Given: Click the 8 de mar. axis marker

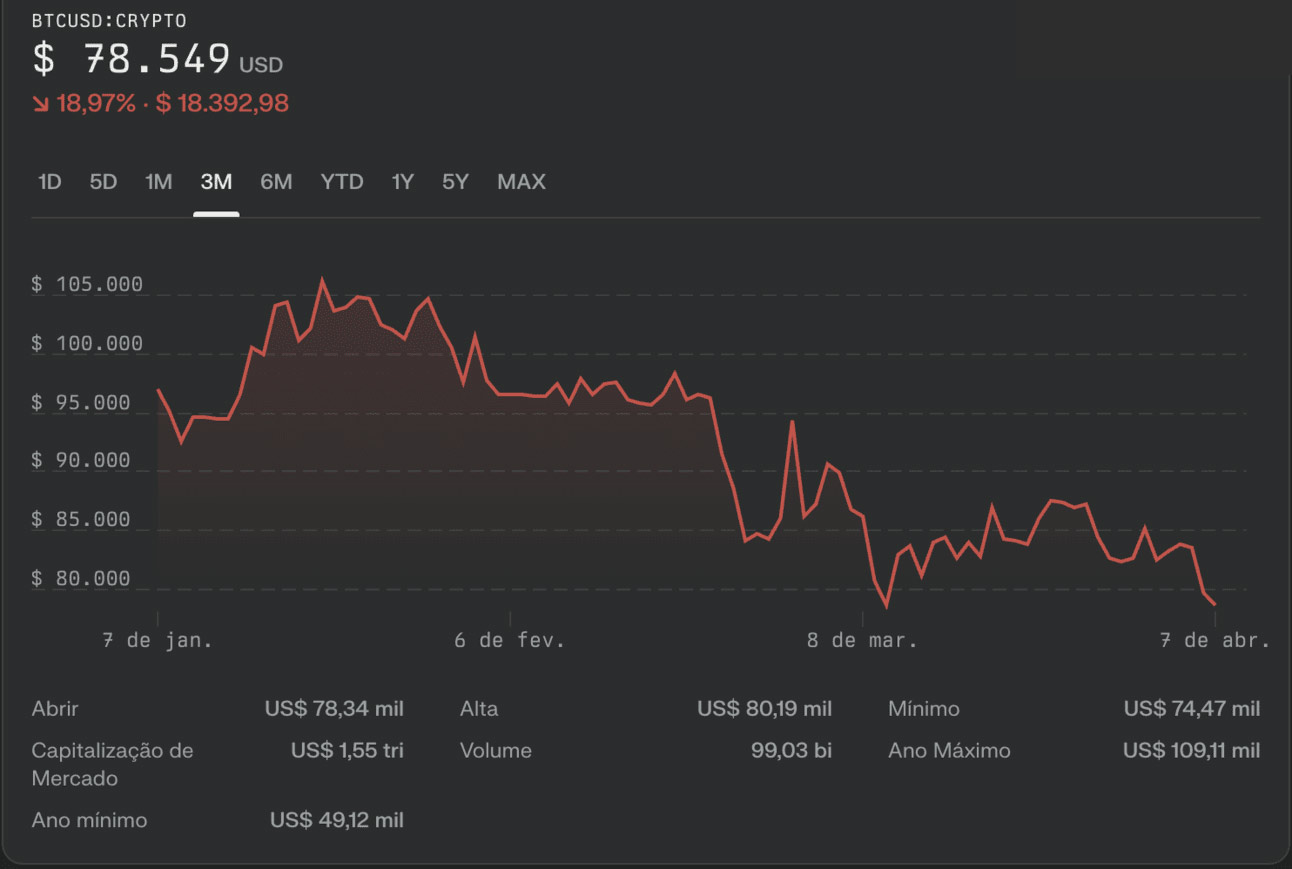Looking at the screenshot, I should point(862,640).
